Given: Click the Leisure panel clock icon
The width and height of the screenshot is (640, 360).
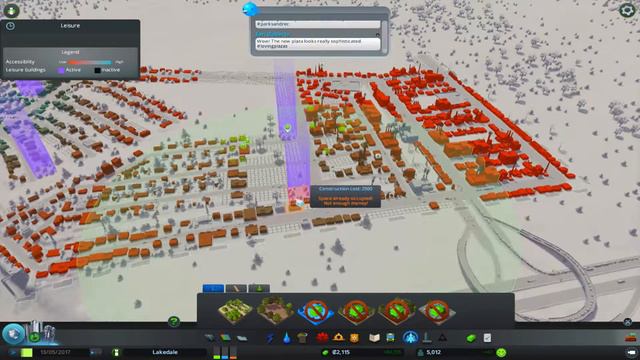Looking at the screenshot, I should (10, 26).
